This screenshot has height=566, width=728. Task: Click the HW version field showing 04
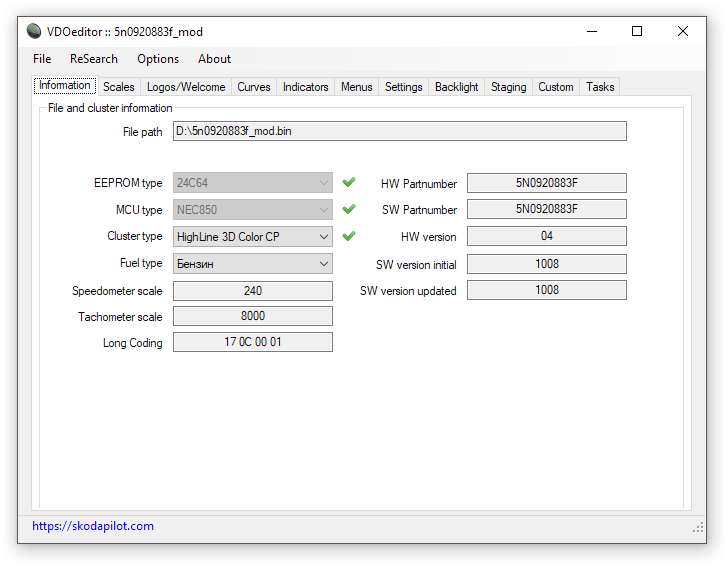pyautogui.click(x=546, y=236)
